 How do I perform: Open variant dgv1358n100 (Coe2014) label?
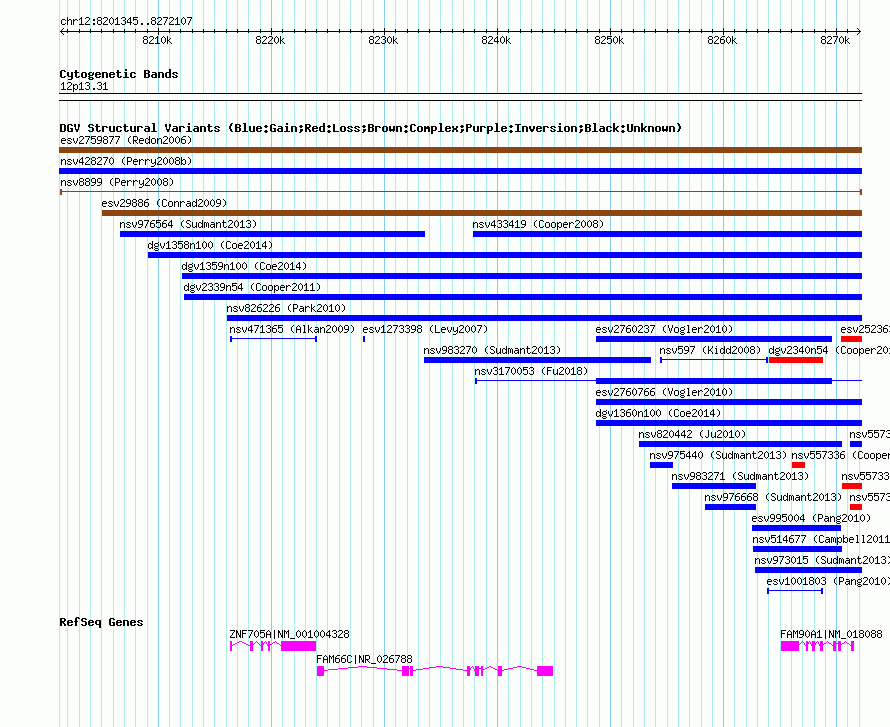[210, 245]
